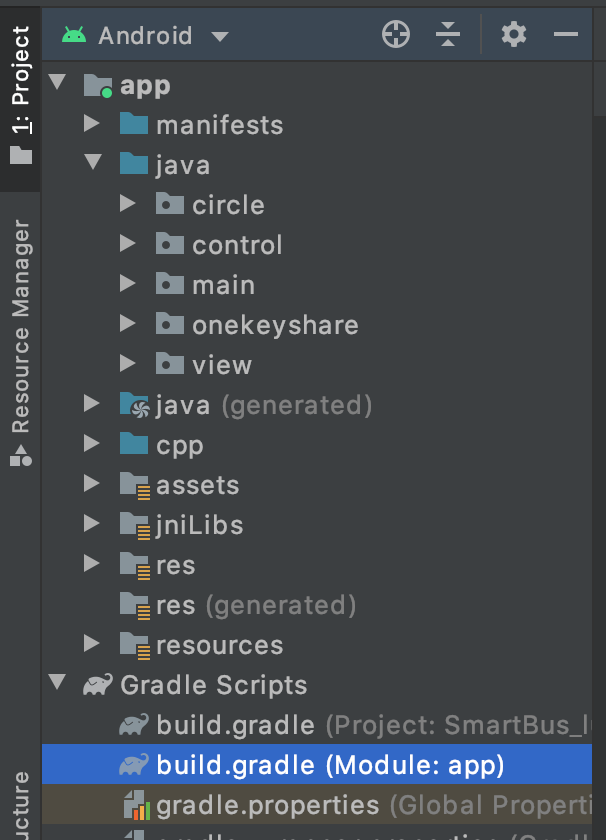606x840 pixels.
Task: Select the circle package
Action: point(228,205)
